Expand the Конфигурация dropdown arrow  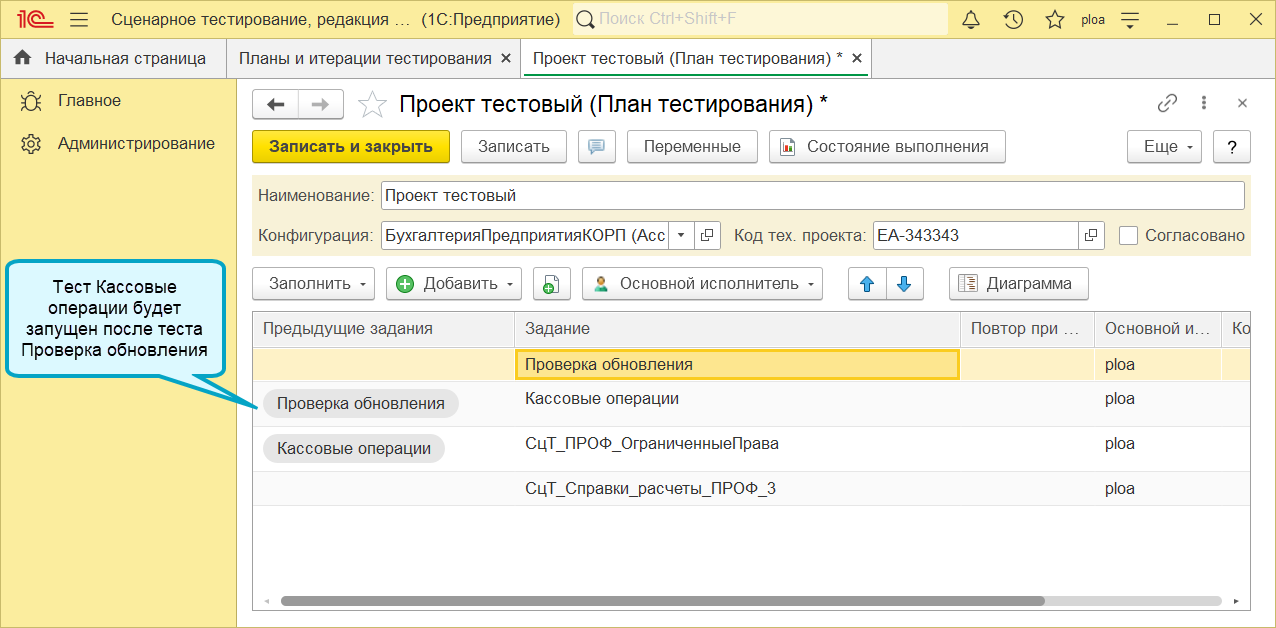(680, 236)
